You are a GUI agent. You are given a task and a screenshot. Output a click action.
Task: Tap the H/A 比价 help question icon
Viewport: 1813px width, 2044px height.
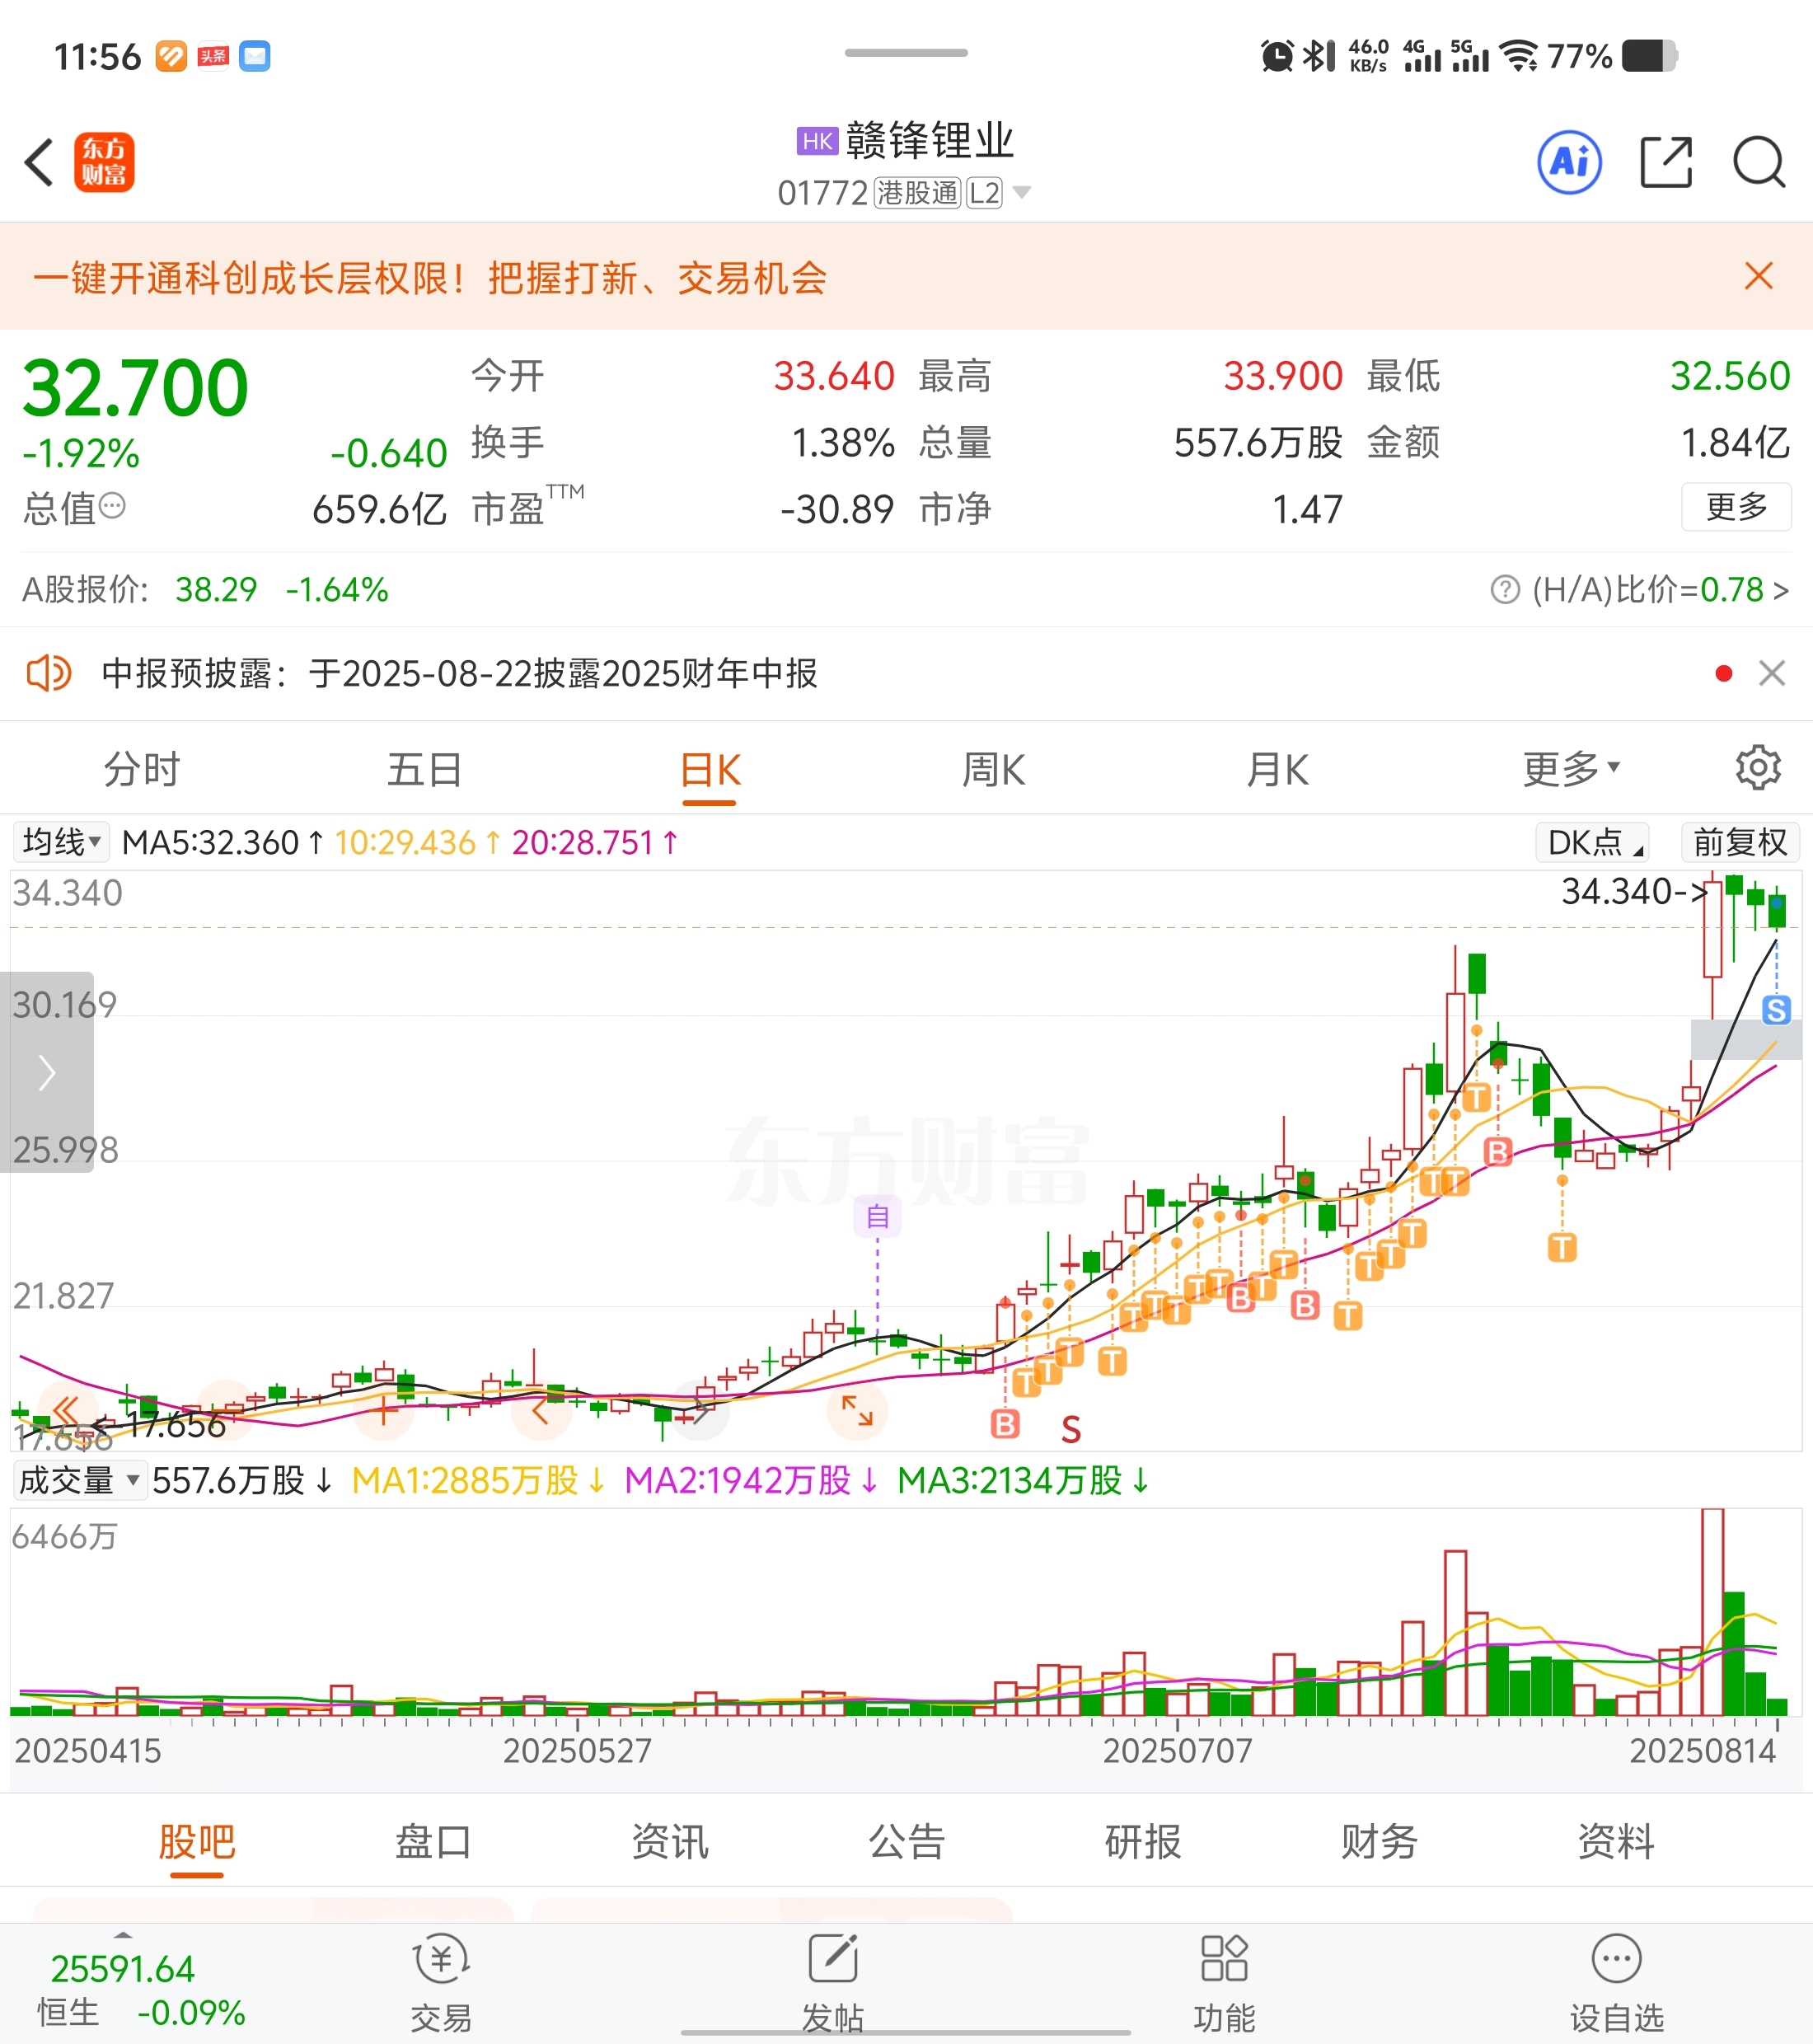1505,590
